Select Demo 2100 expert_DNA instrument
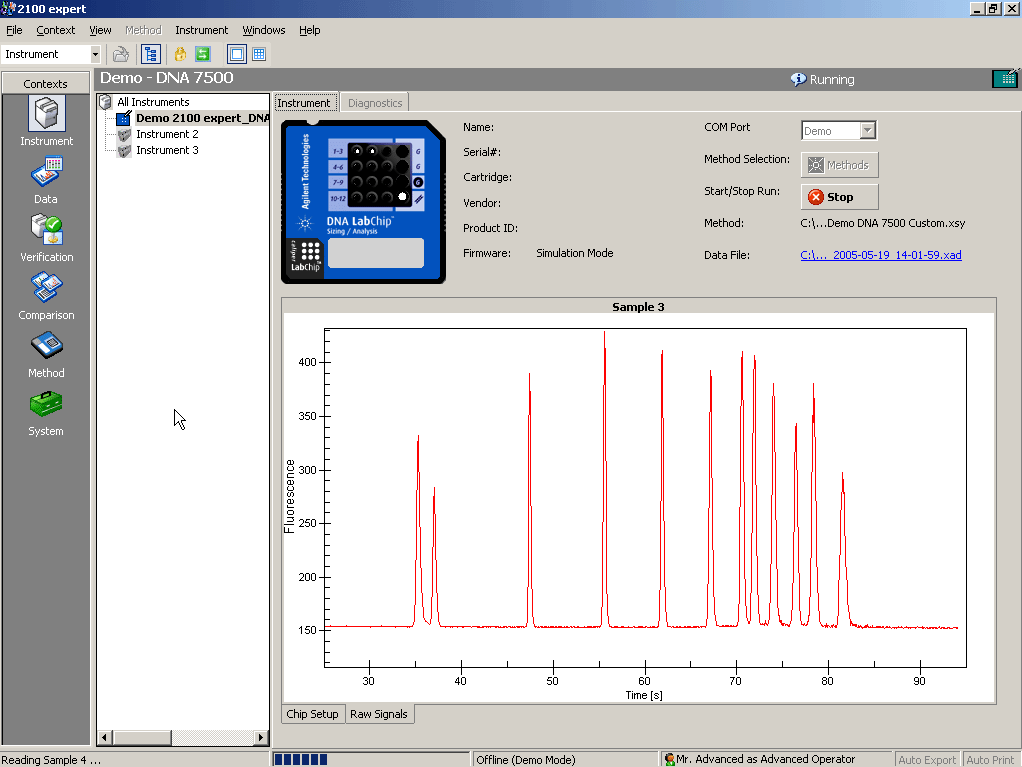 click(203, 118)
